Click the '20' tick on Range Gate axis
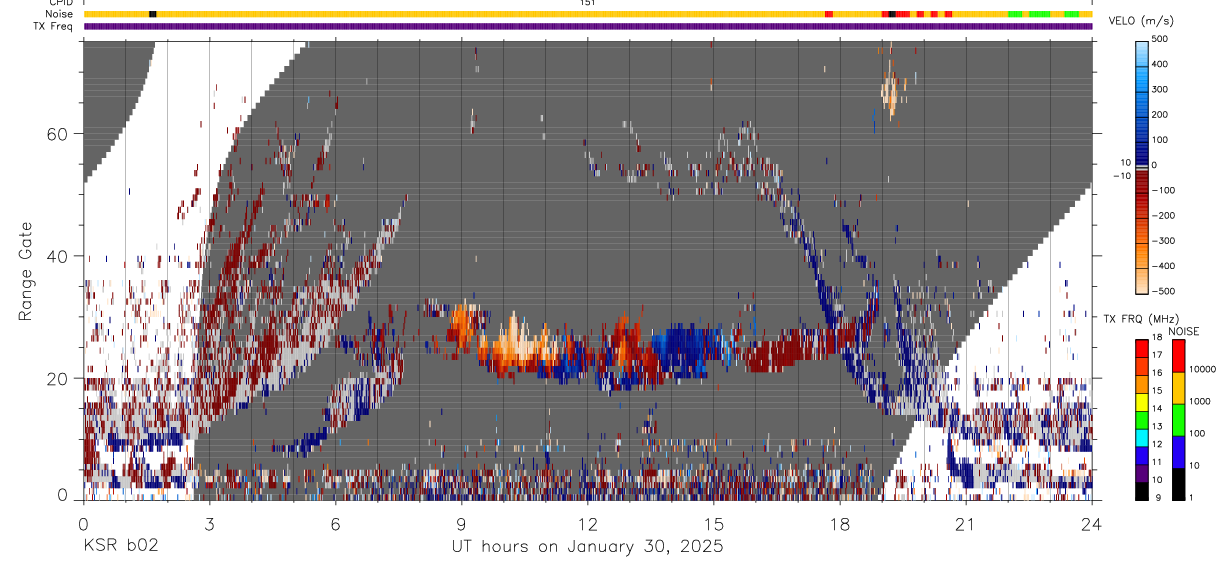1228x567 pixels. 58,379
